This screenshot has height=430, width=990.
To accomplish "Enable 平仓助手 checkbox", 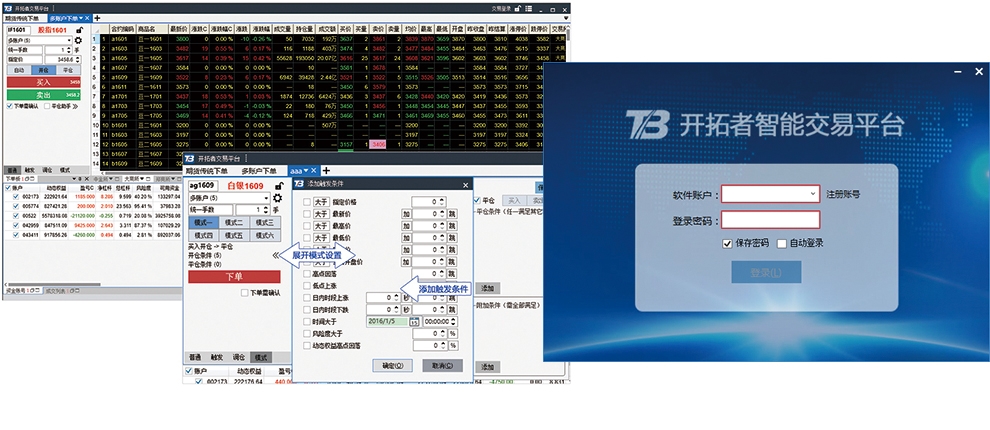I will (47, 106).
